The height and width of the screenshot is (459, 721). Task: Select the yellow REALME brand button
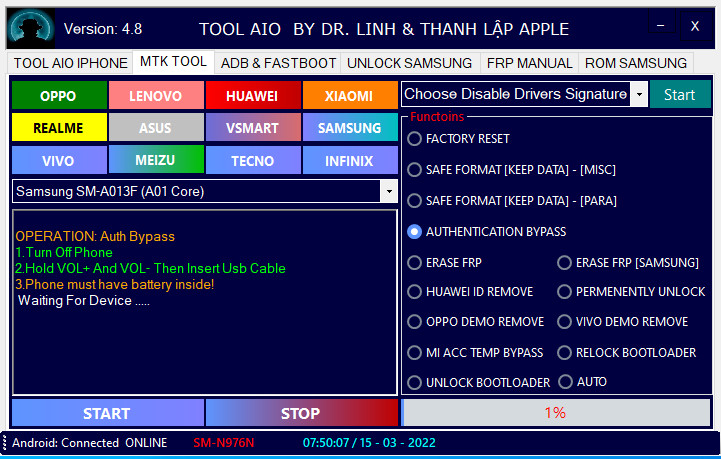tap(59, 127)
